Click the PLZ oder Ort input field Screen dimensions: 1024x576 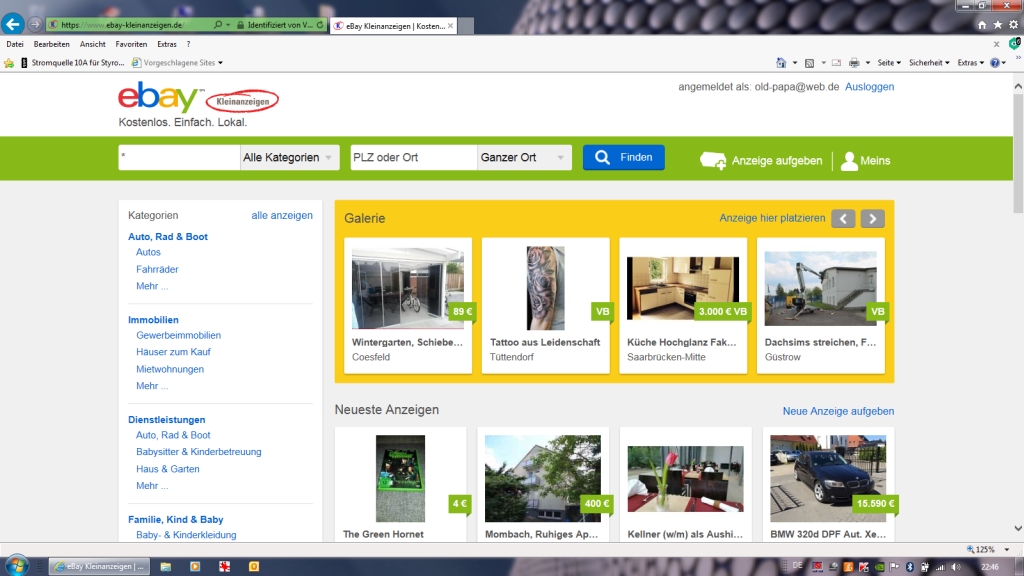pyautogui.click(x=413, y=157)
